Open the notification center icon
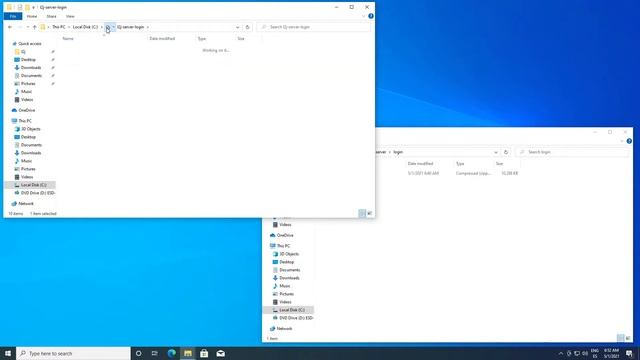The height and width of the screenshot is (360, 640). coord(629,353)
